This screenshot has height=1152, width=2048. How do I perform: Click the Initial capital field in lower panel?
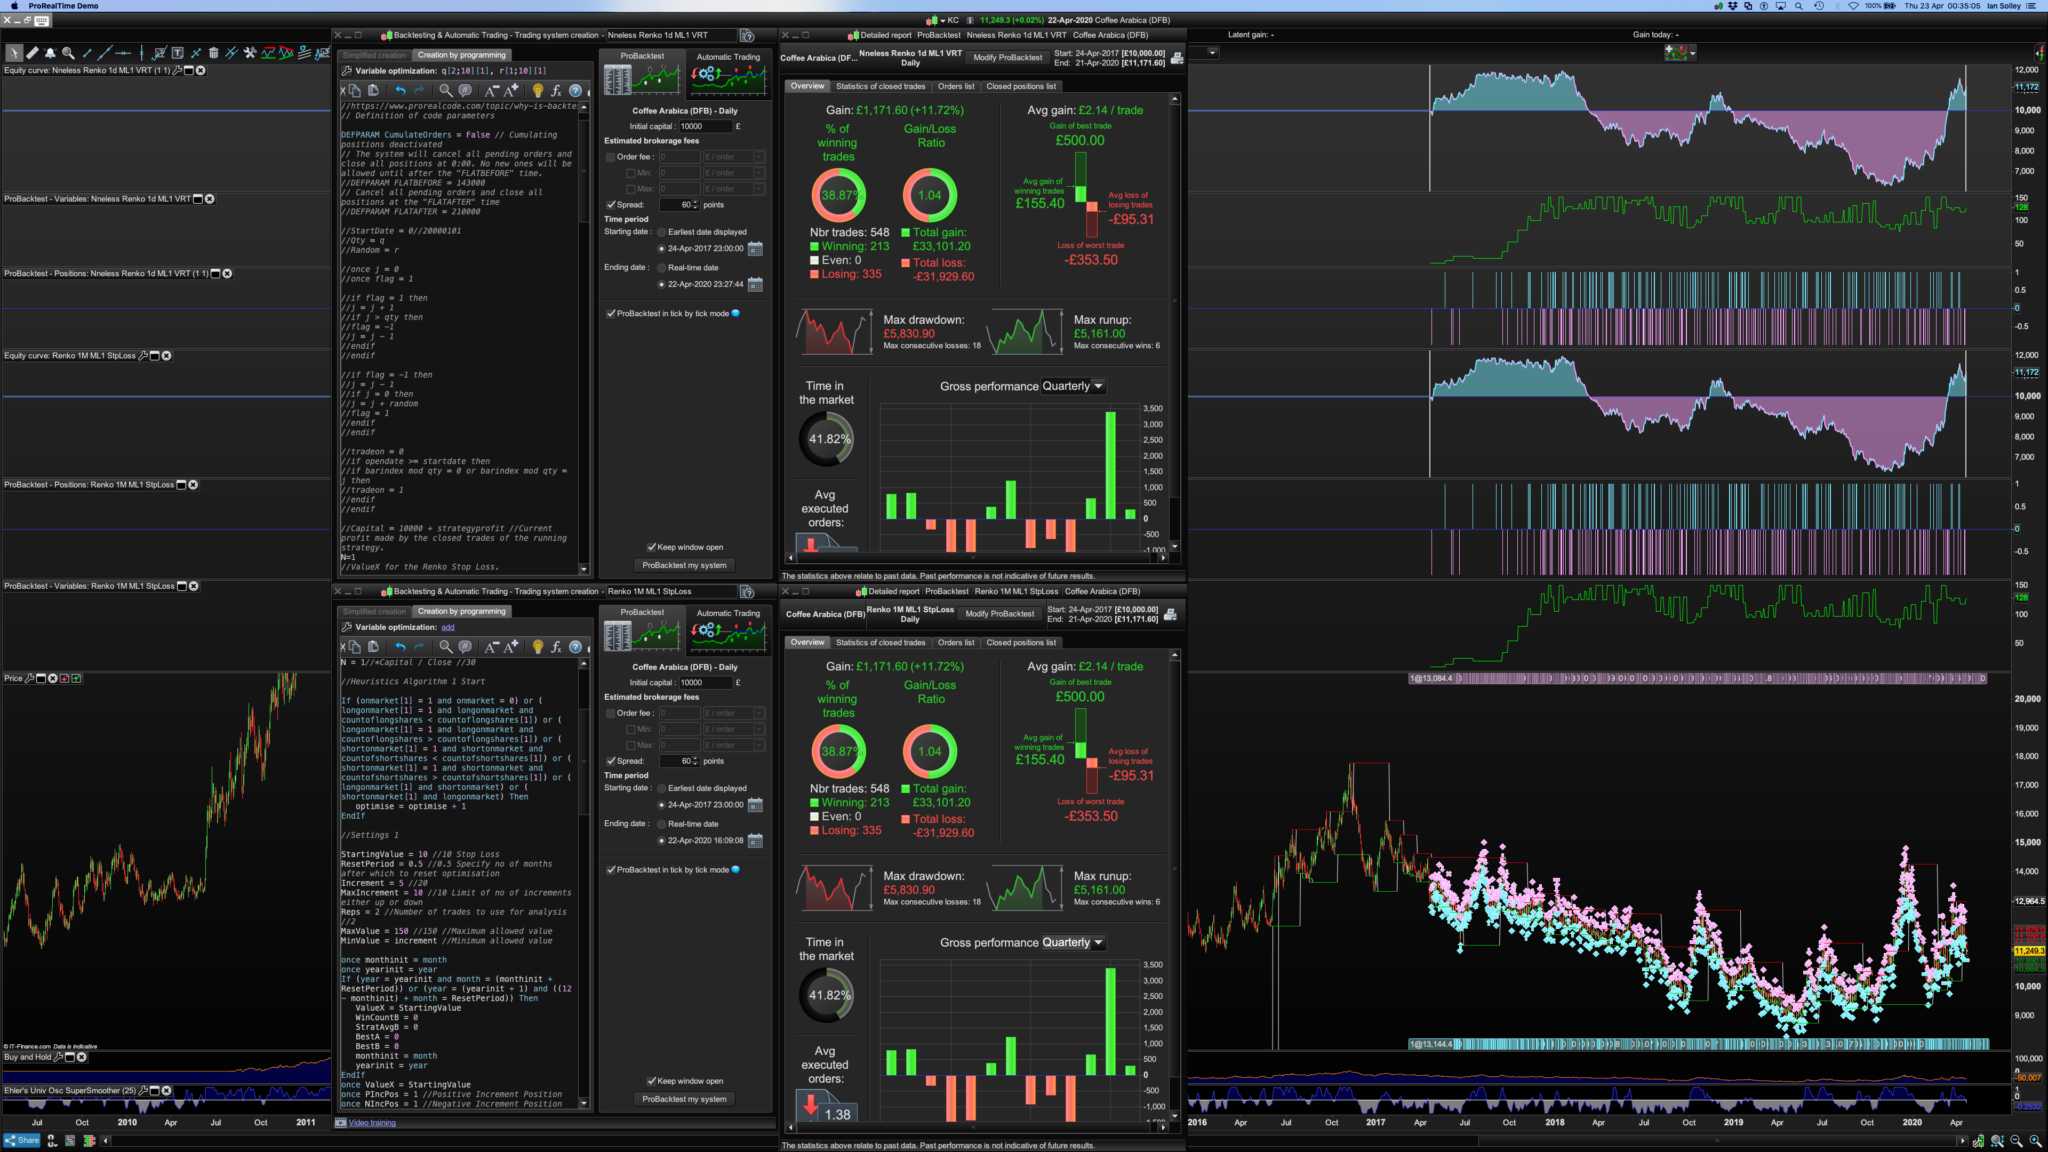704,683
